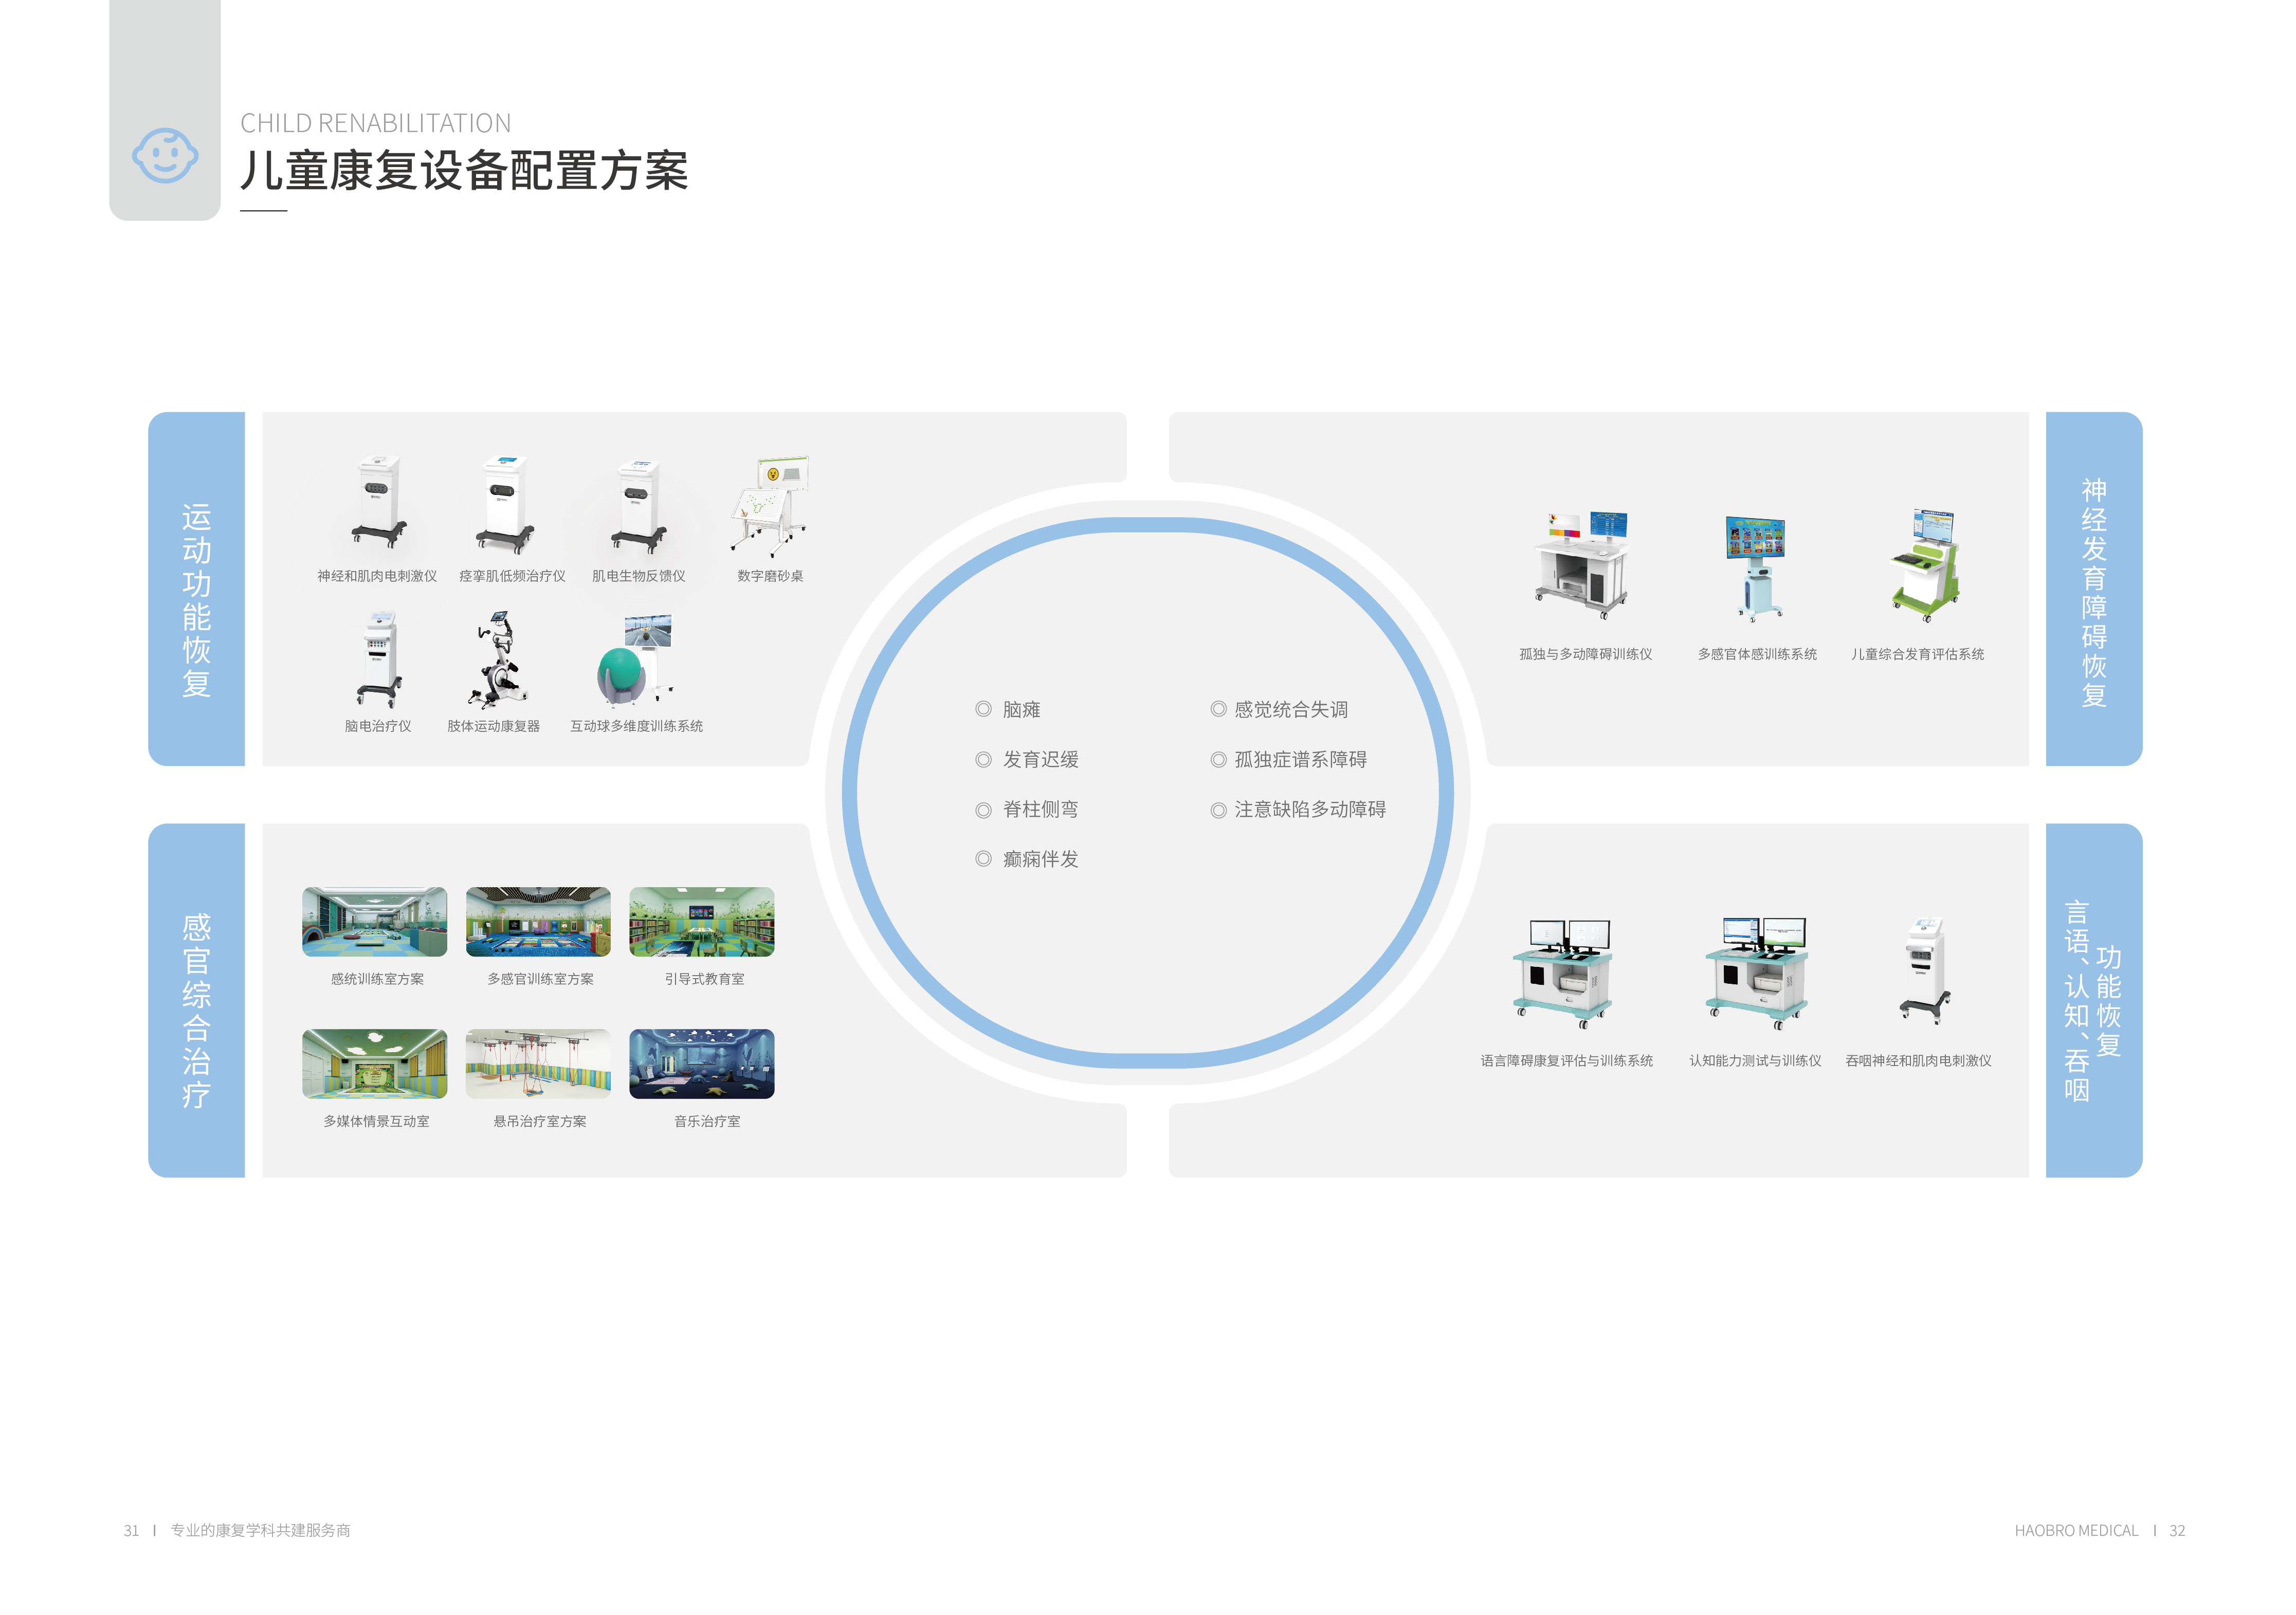Click page number 31
This screenshot has height=1615, width=2296.
coord(131,1530)
